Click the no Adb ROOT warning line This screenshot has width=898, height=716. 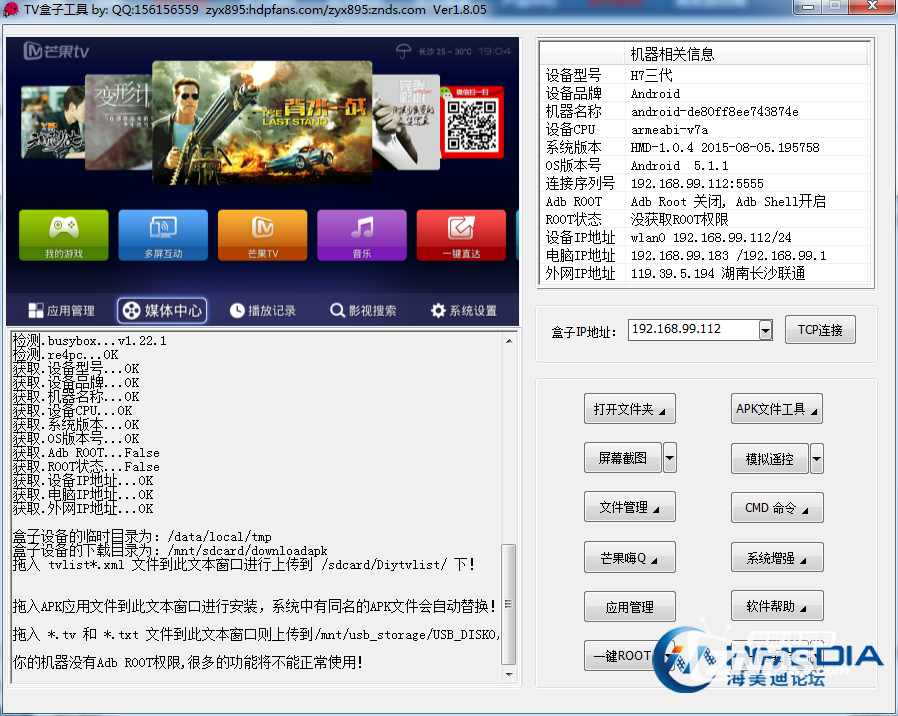click(188, 663)
